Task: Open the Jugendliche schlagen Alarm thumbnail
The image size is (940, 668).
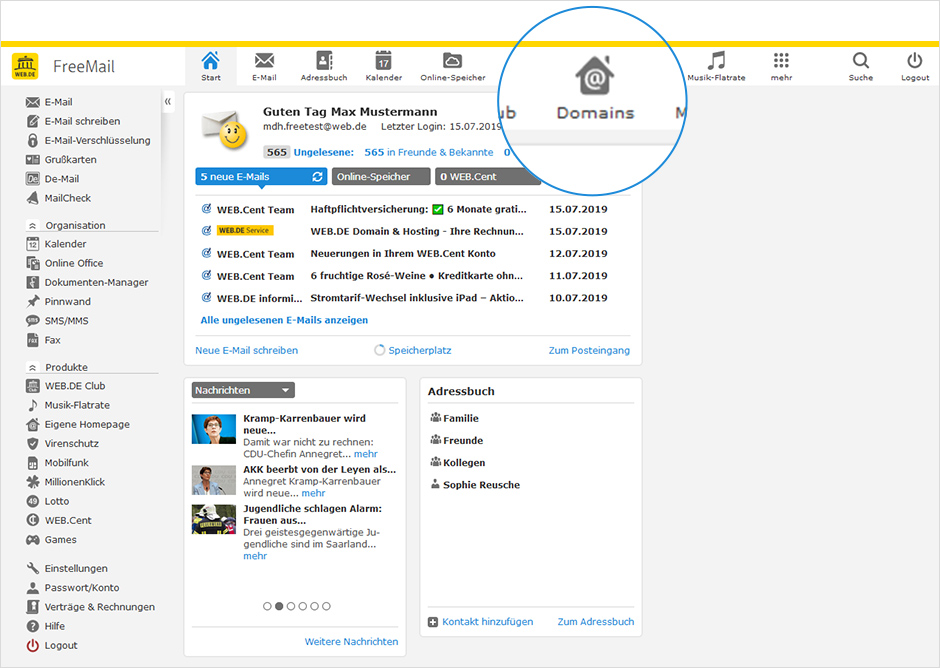Action: click(214, 519)
